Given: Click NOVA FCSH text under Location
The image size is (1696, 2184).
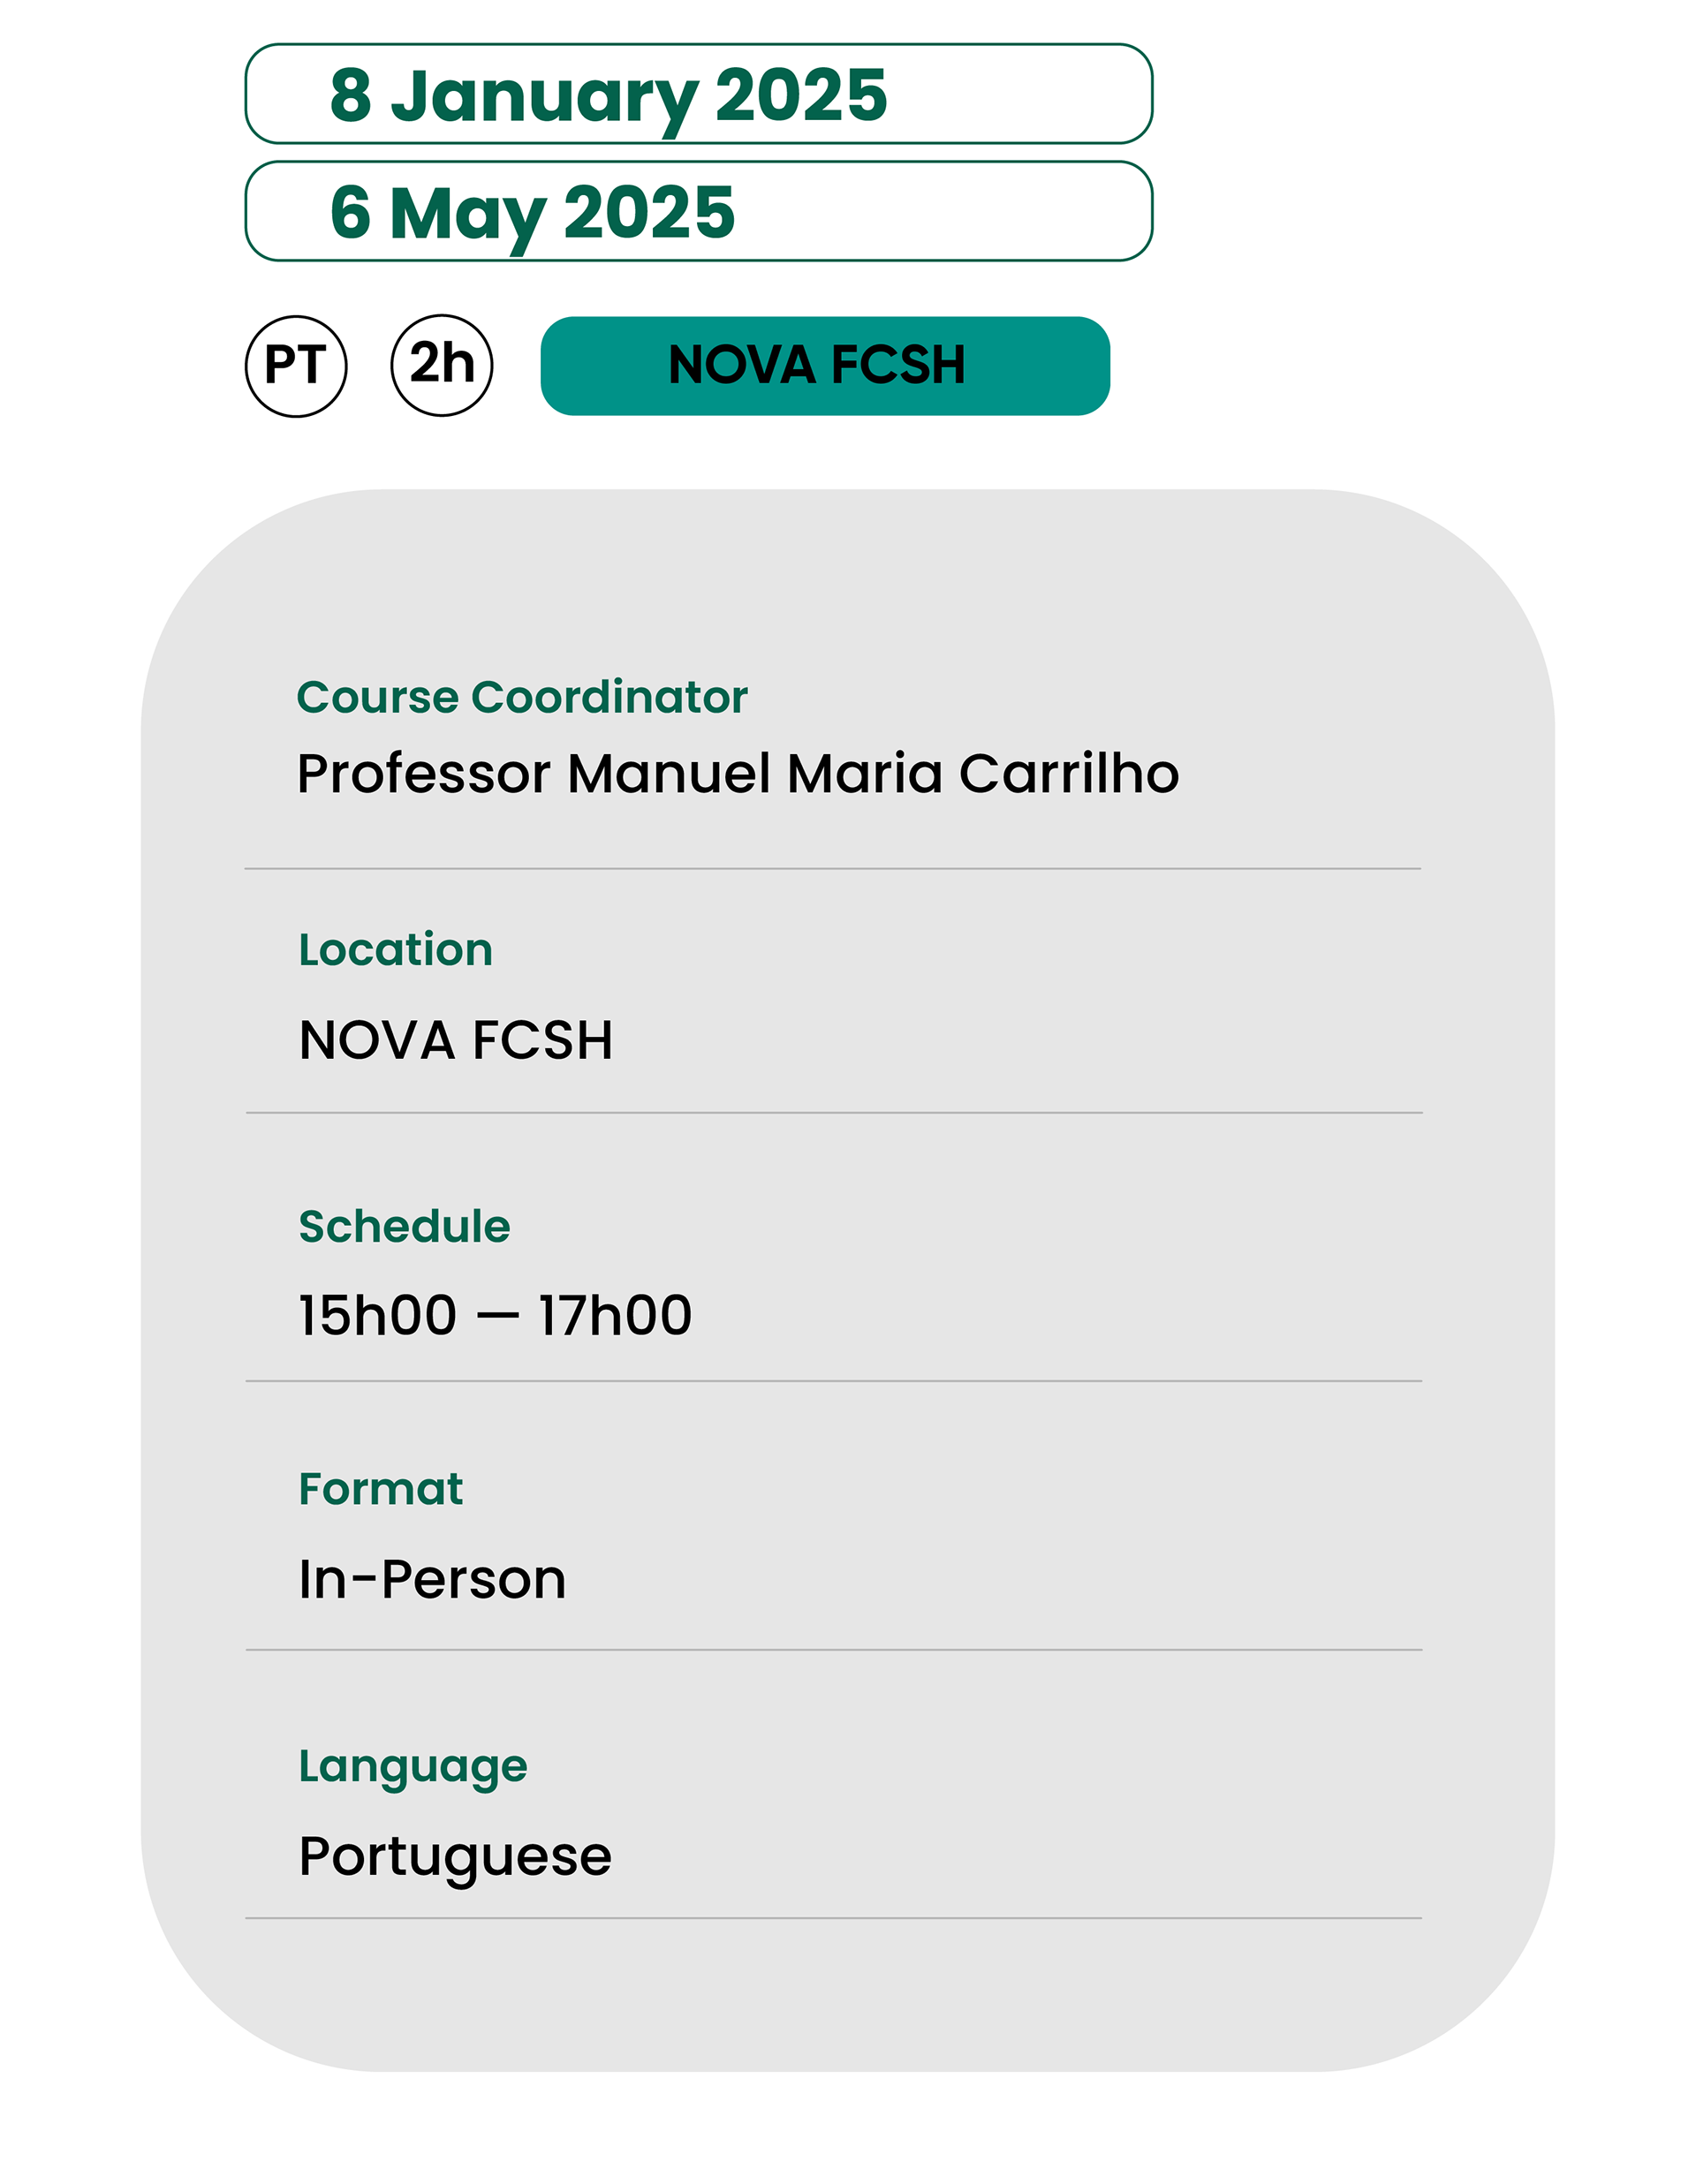Looking at the screenshot, I should pyautogui.click(x=456, y=1040).
